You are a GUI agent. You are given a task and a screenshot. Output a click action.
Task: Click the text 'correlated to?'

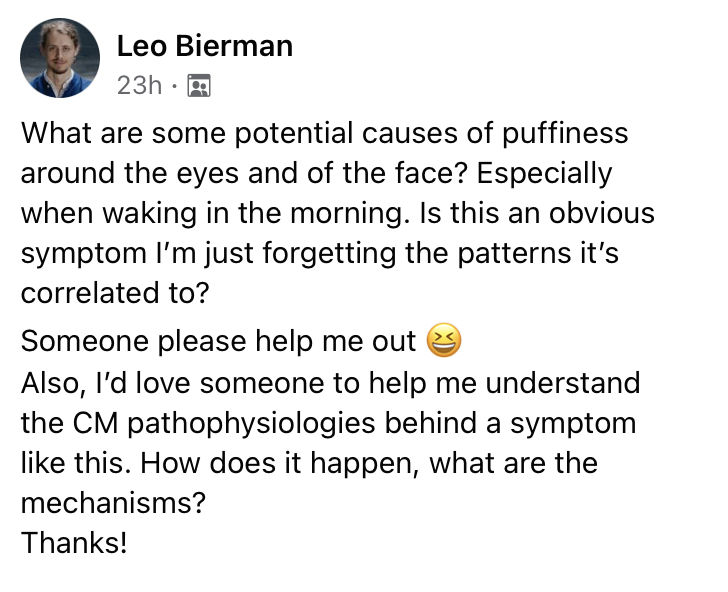116,293
